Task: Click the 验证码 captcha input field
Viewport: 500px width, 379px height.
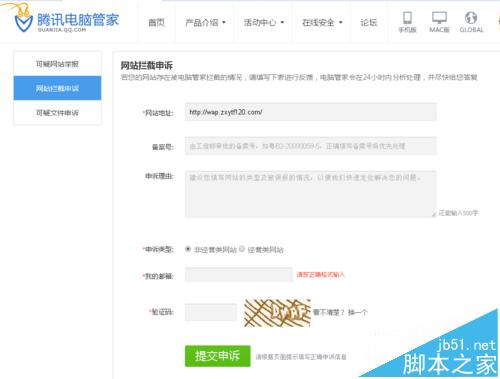Action: tap(211, 312)
